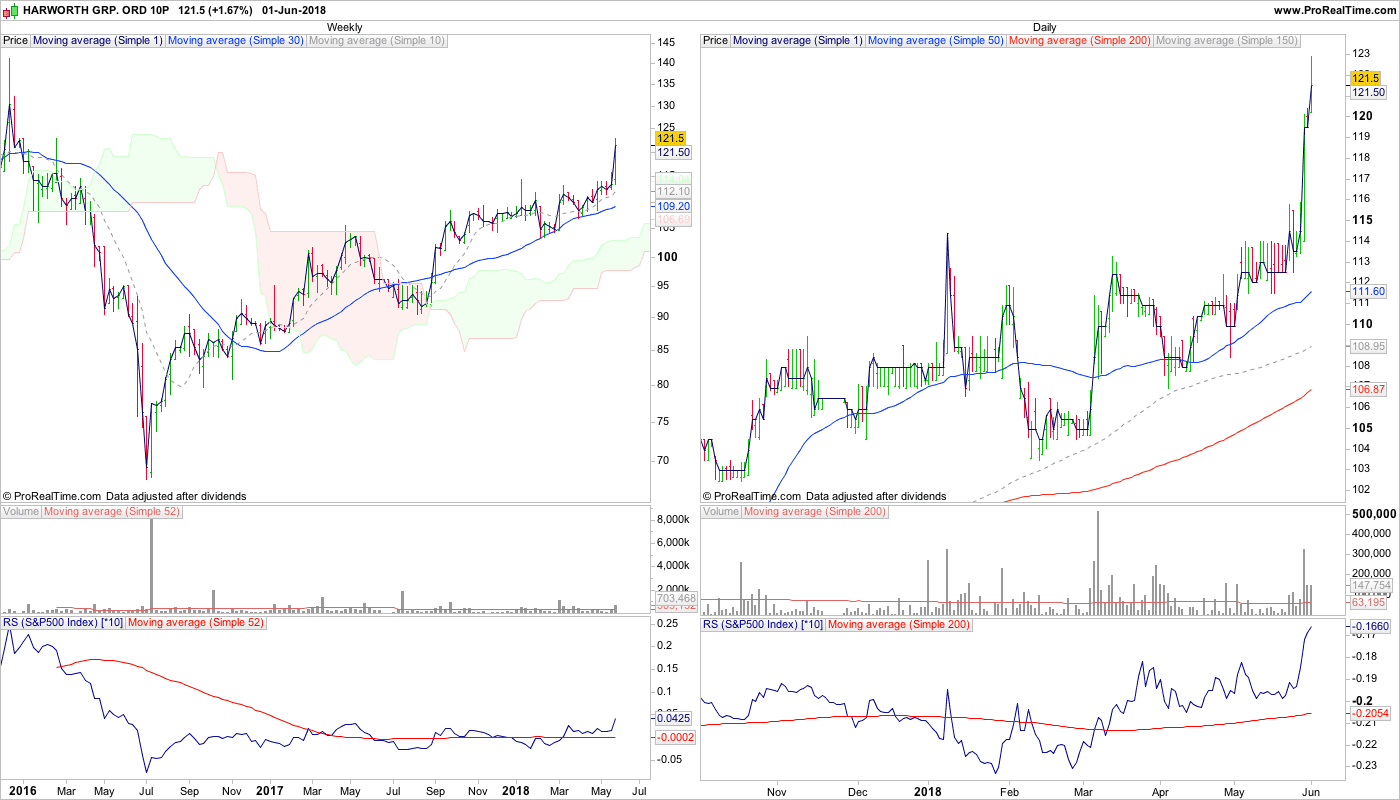Screen dimensions: 1400x800
Task: Open Moving average (Simple 200) label on Daily price chart
Action: (1080, 41)
